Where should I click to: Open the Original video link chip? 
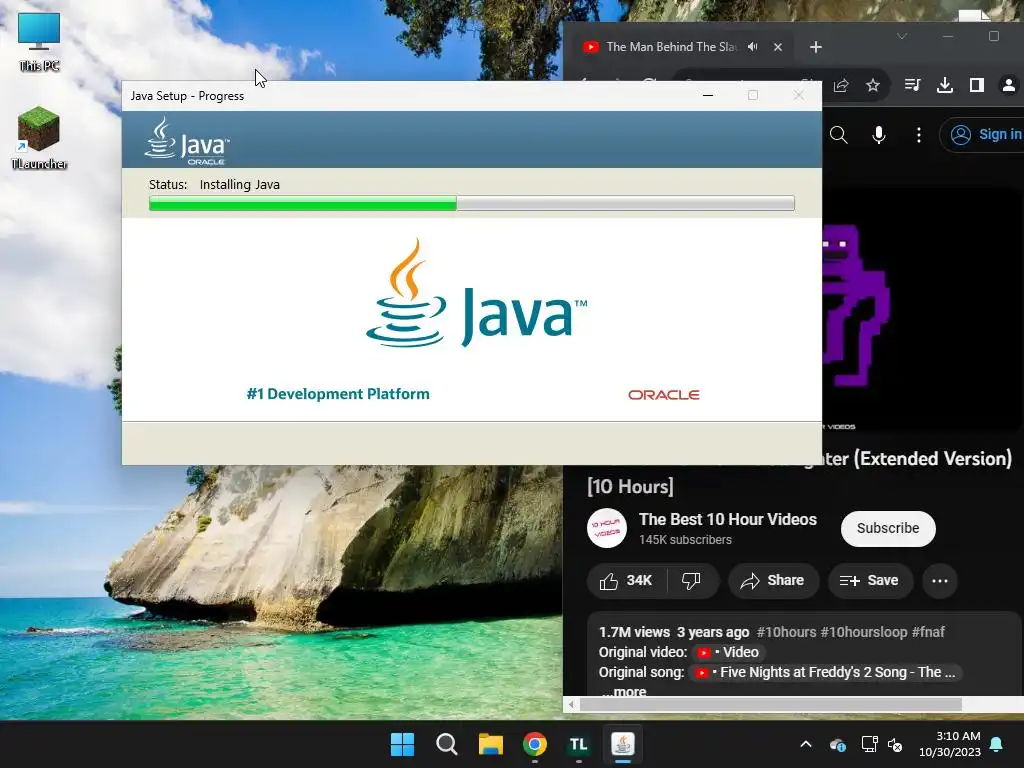pyautogui.click(x=729, y=652)
